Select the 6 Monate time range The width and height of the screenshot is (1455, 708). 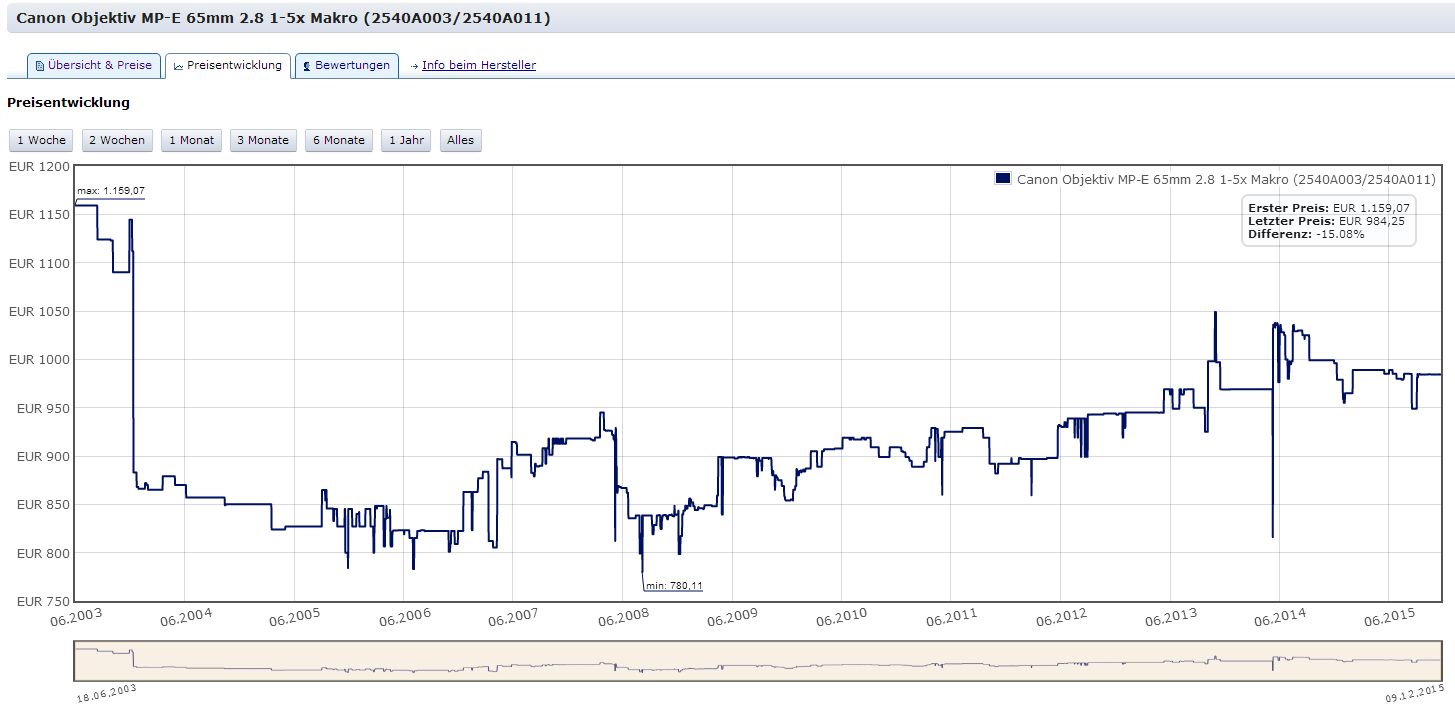pyautogui.click(x=339, y=140)
